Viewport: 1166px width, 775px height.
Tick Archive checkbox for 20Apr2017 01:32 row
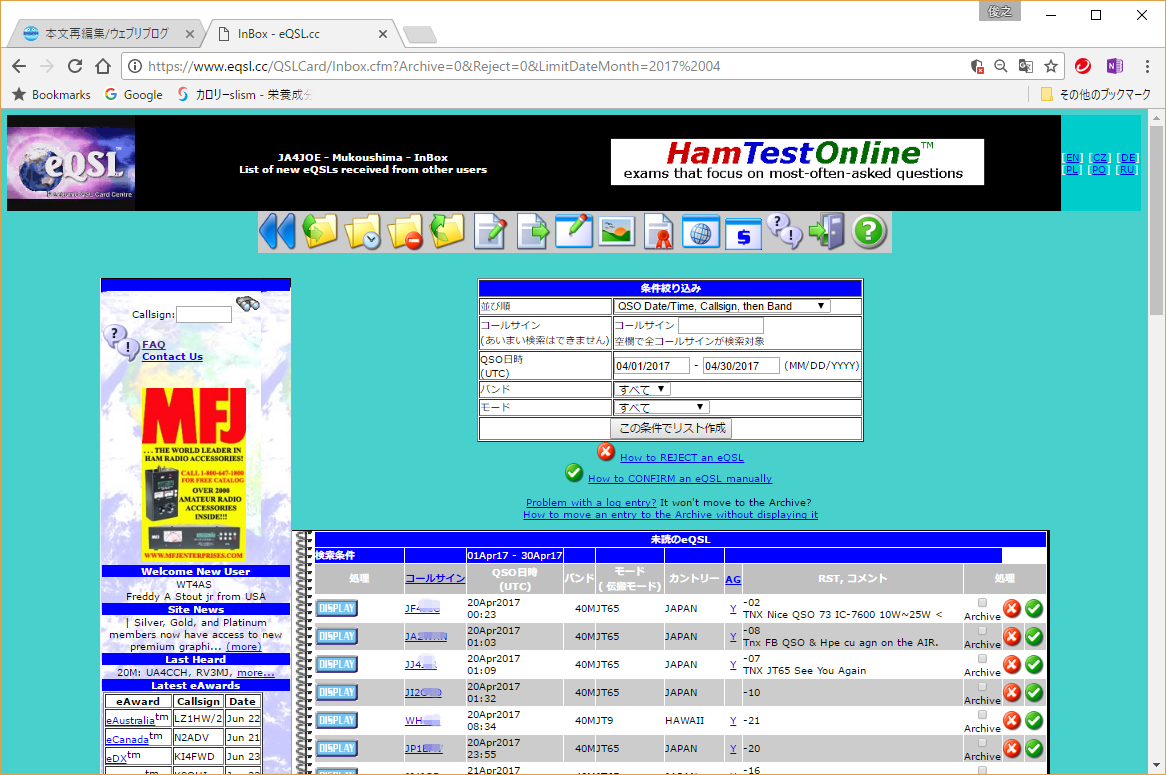tap(982, 687)
